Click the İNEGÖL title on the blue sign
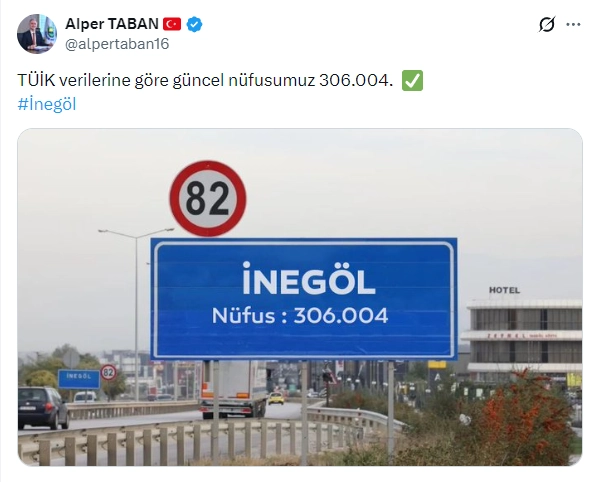 pyautogui.click(x=309, y=278)
